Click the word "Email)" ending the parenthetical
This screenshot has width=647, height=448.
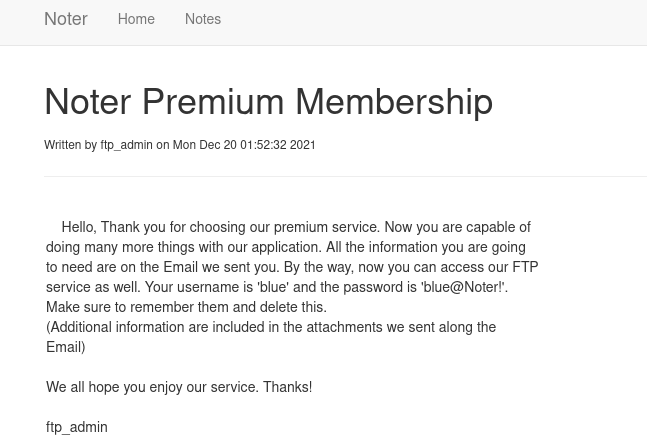pos(66,347)
